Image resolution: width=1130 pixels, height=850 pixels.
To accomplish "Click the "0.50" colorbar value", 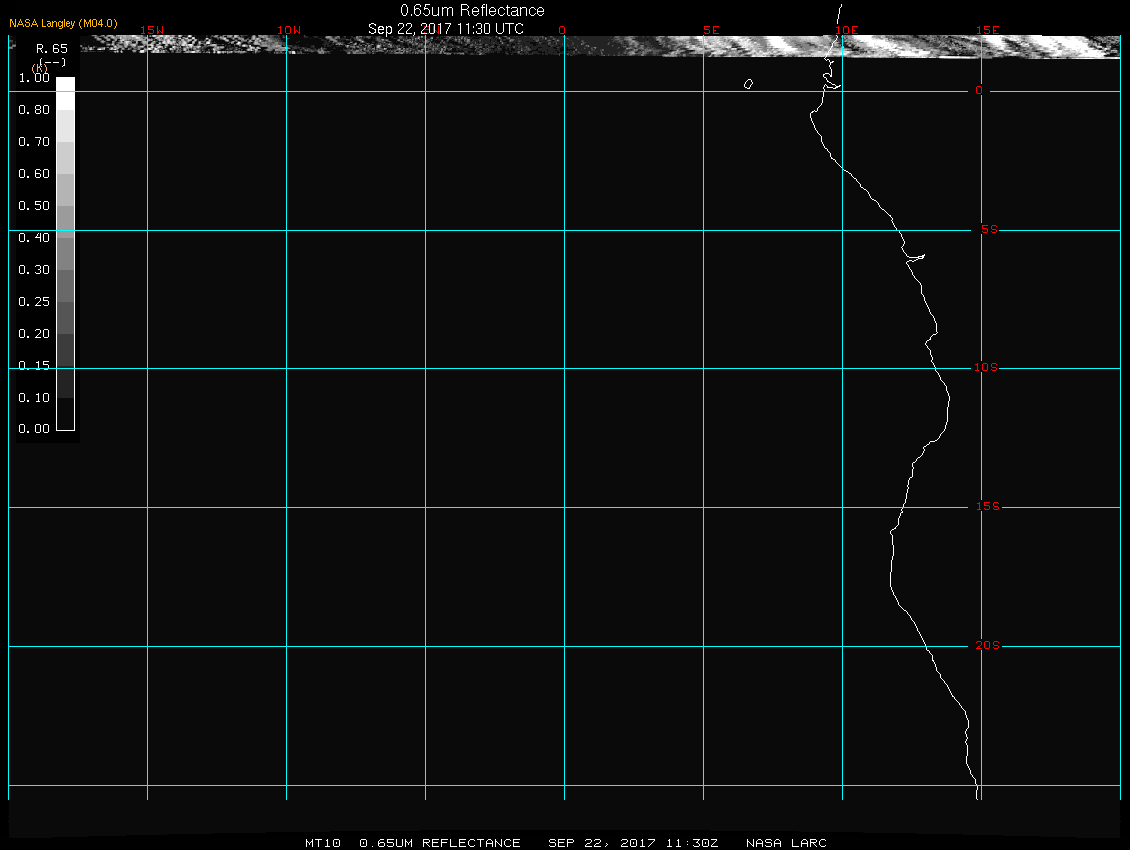I will click(34, 205).
